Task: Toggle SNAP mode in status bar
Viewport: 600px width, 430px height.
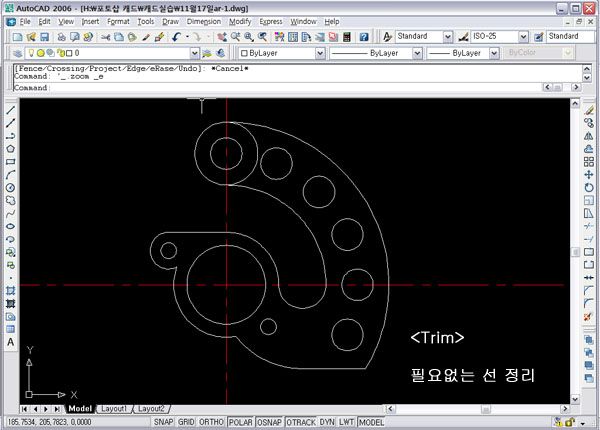Action: coord(163,422)
